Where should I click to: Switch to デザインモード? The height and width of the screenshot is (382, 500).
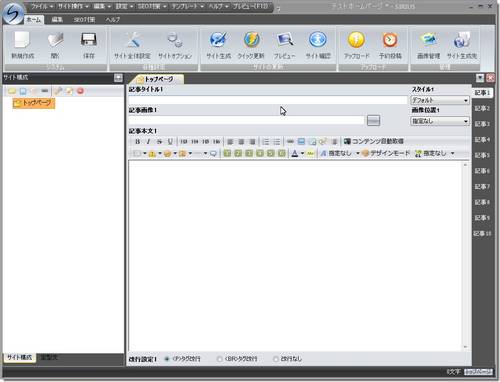coord(386,153)
